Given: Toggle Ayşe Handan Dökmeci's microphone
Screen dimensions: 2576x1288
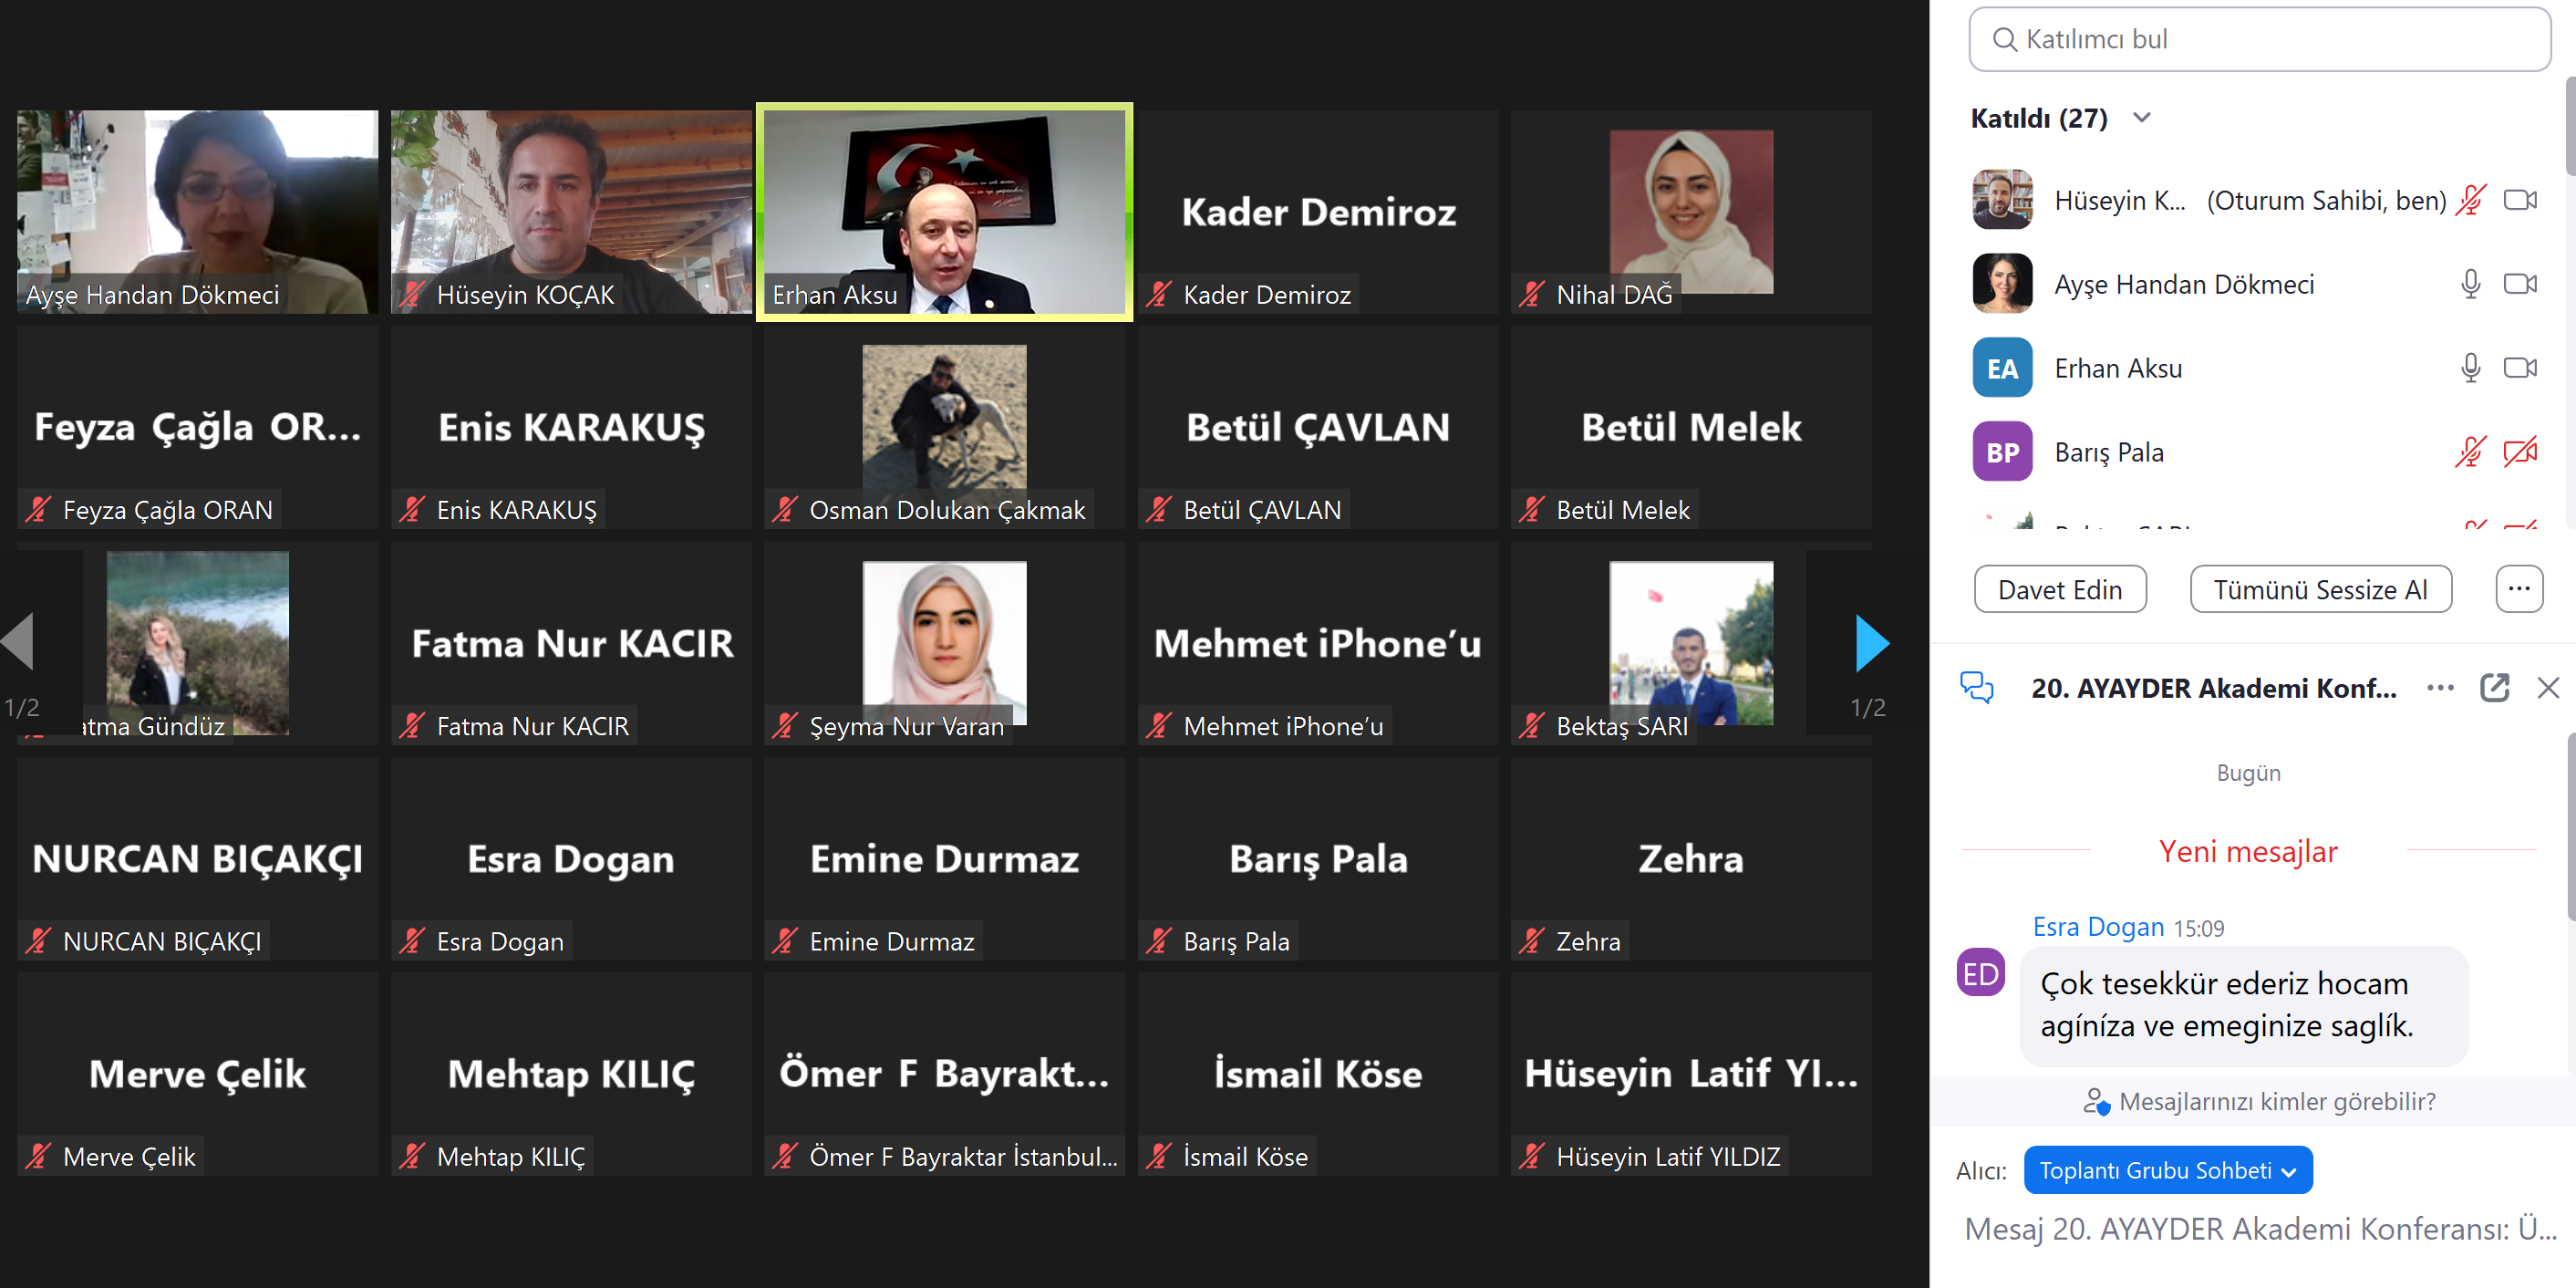Looking at the screenshot, I should pyautogui.click(x=2470, y=284).
